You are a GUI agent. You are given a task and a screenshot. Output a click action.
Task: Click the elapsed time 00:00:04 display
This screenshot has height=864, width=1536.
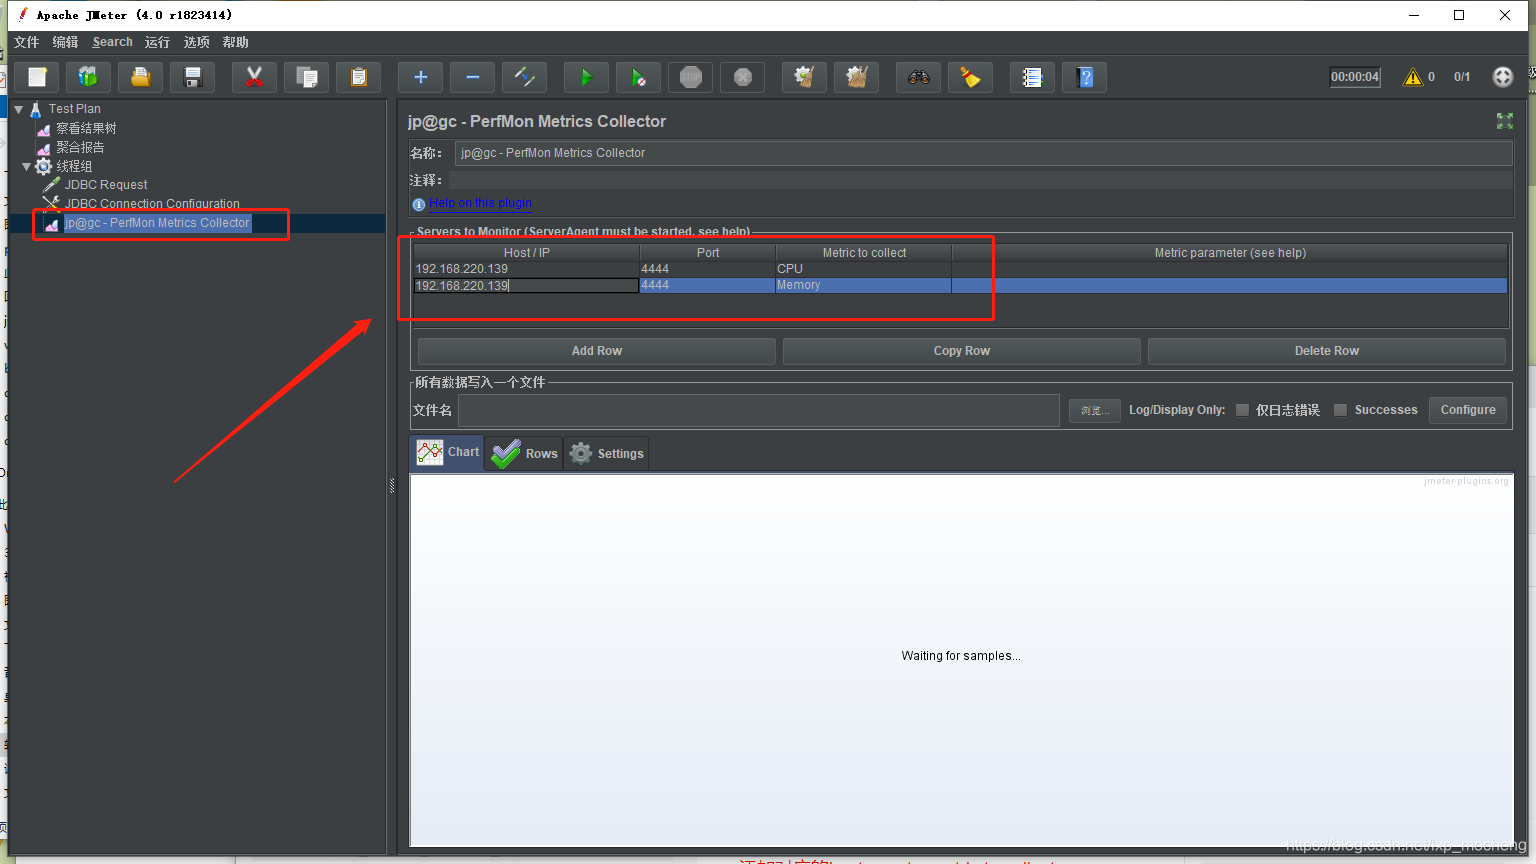[1355, 77]
